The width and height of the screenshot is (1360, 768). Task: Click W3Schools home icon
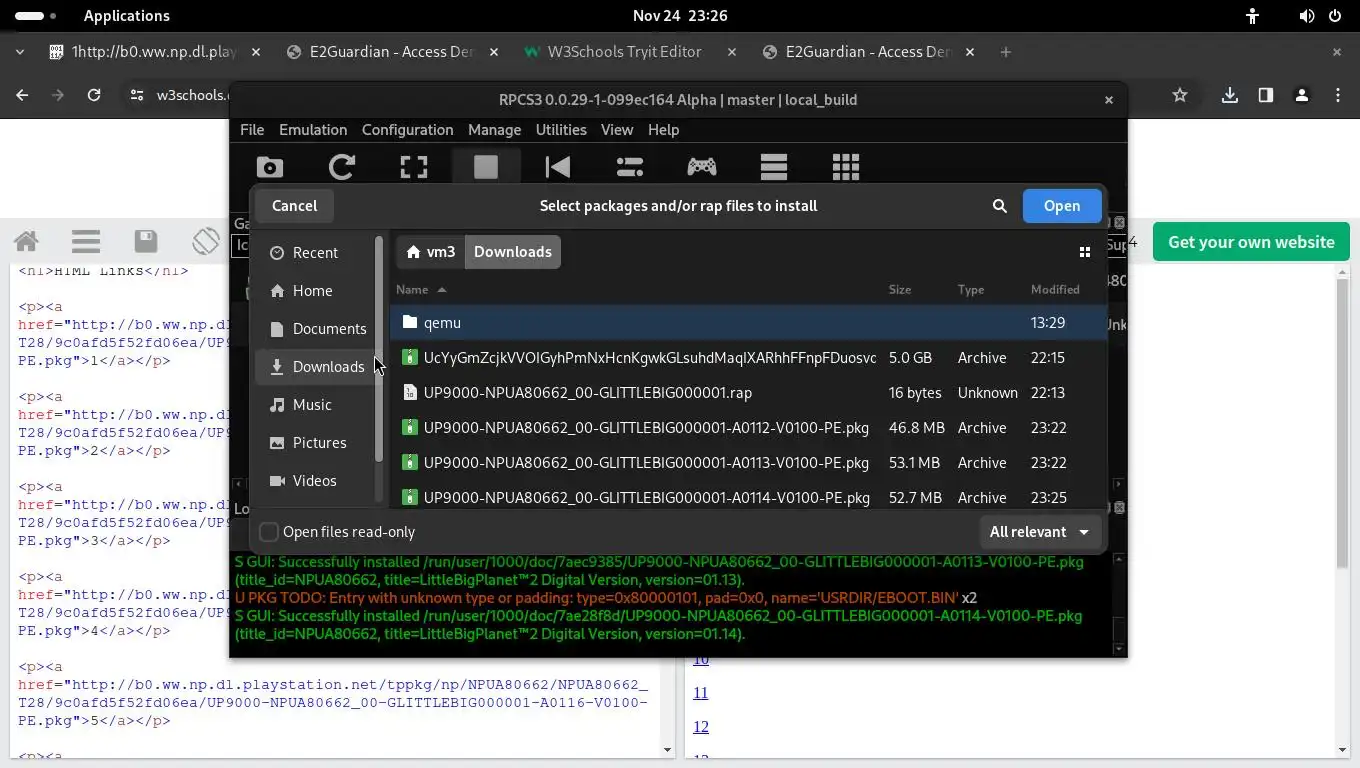[26, 241]
